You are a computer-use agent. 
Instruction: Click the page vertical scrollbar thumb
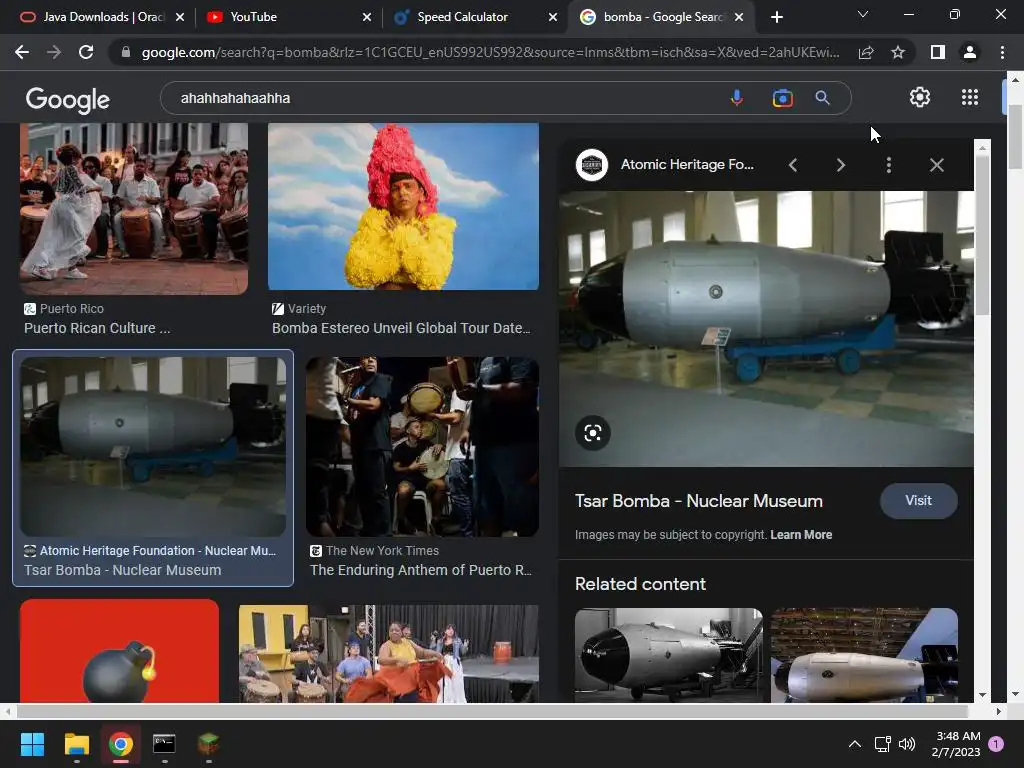coord(1015,136)
